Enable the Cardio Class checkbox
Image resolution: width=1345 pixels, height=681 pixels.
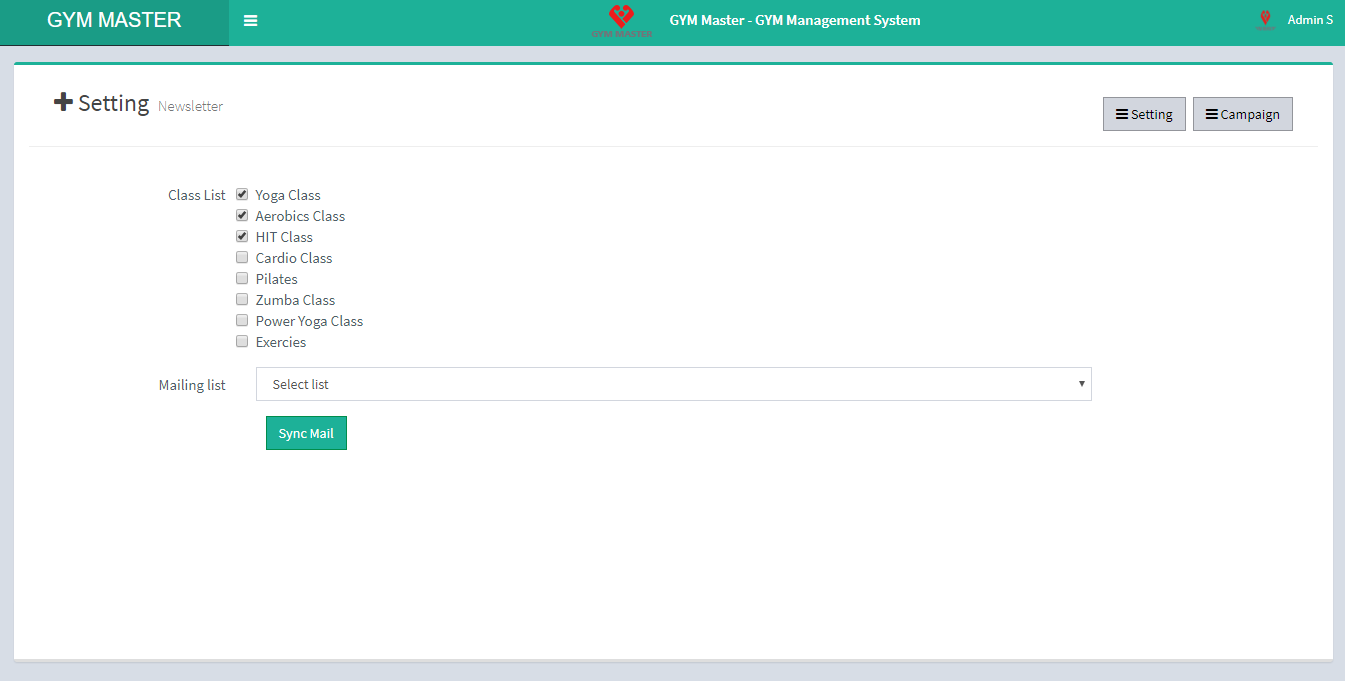(242, 257)
